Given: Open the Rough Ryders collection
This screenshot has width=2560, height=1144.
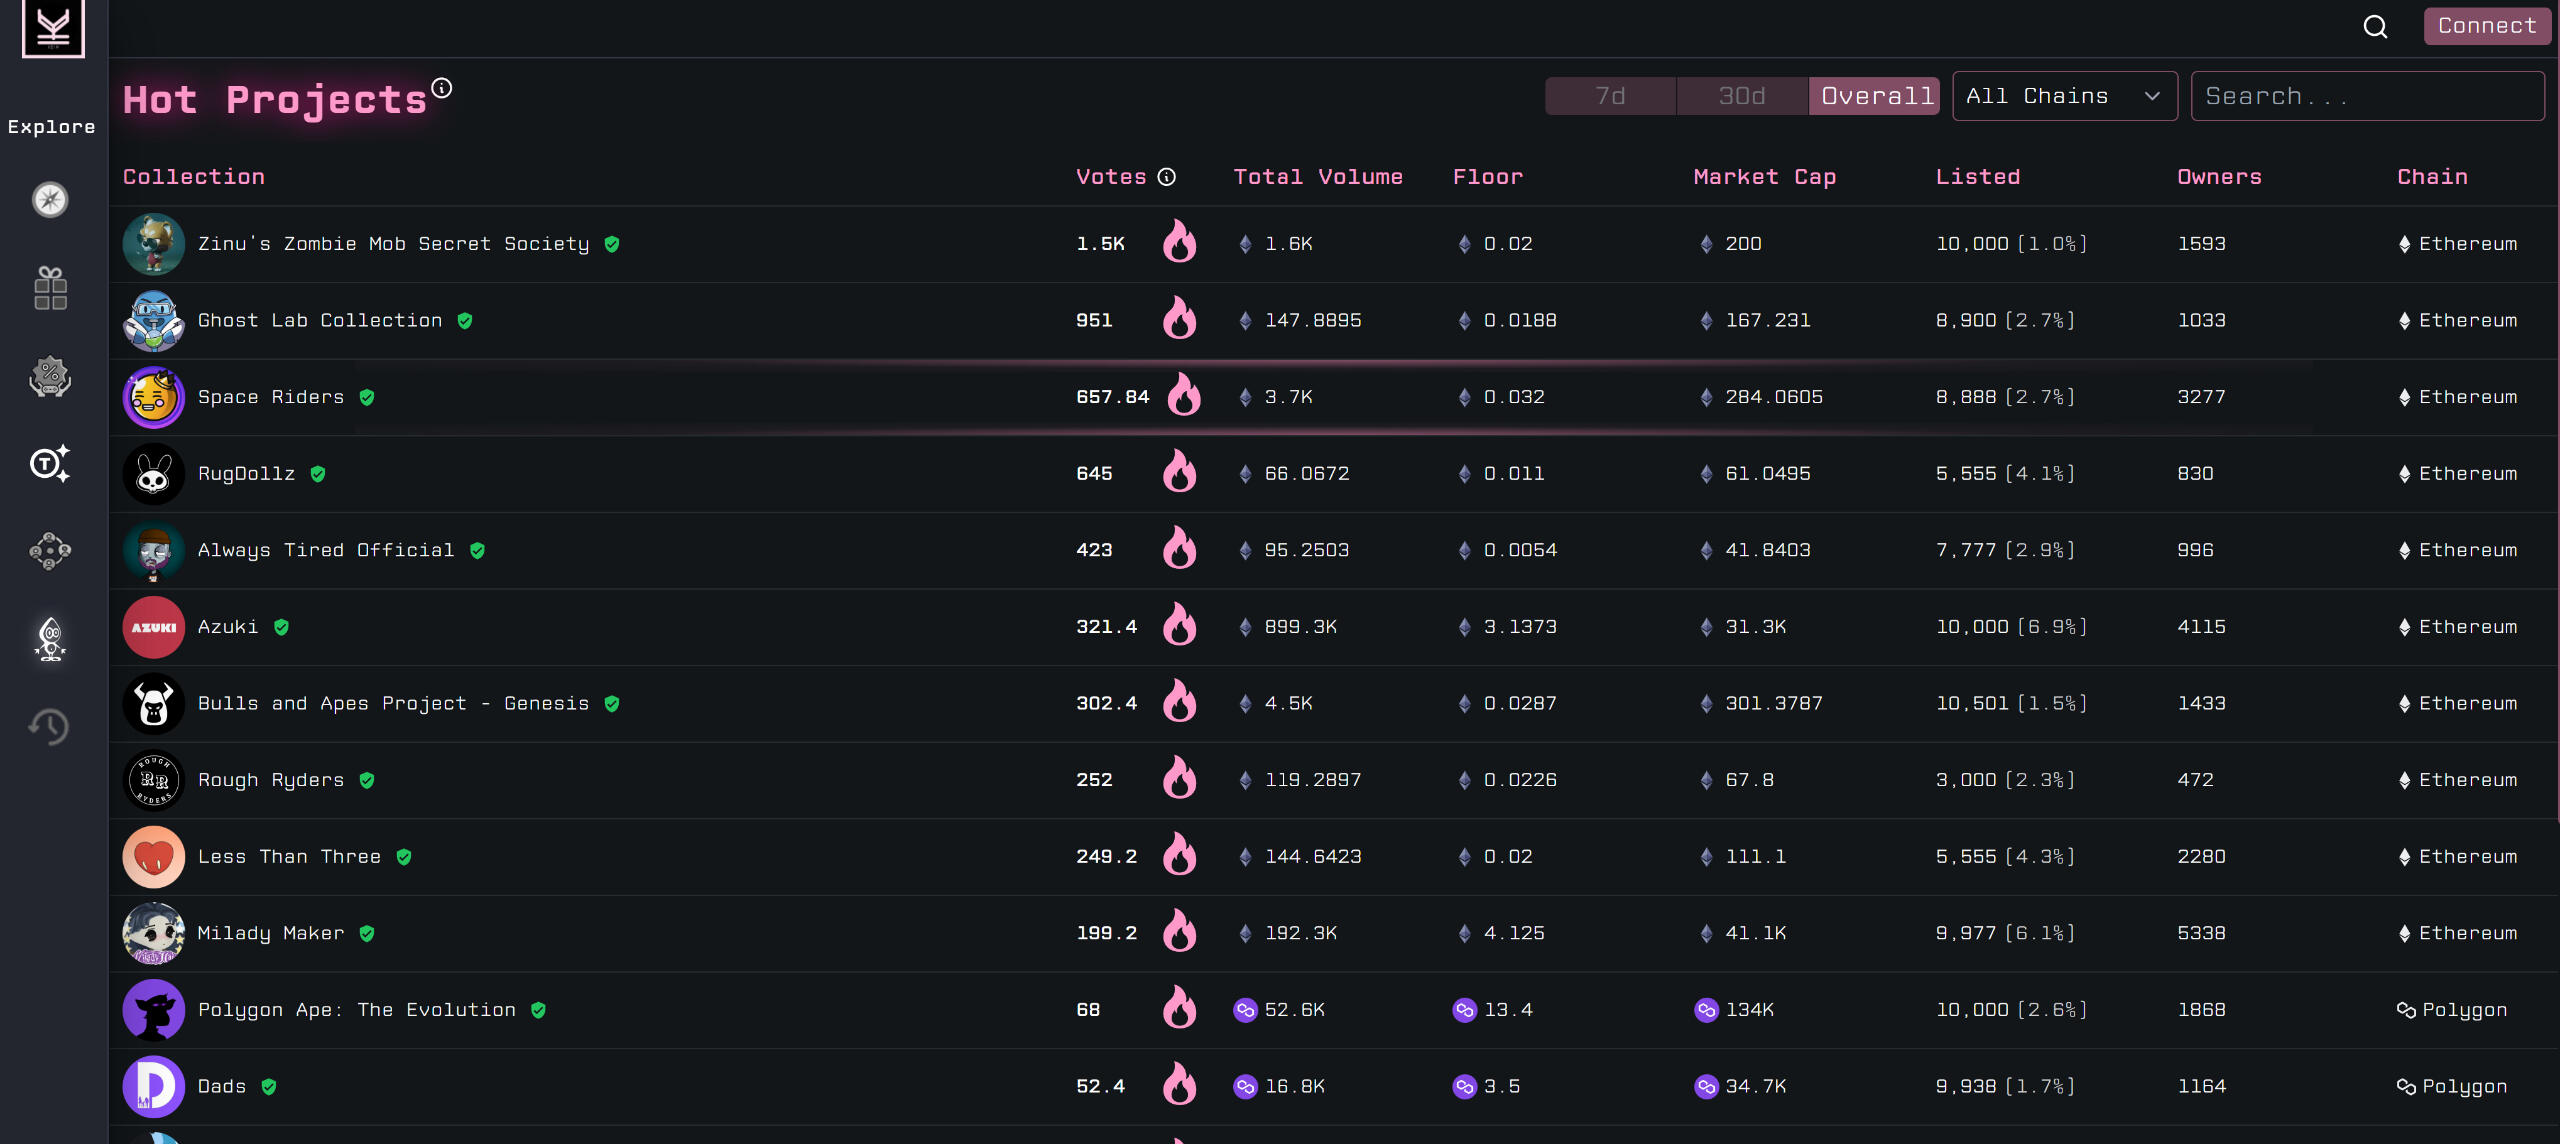Looking at the screenshot, I should tap(271, 780).
